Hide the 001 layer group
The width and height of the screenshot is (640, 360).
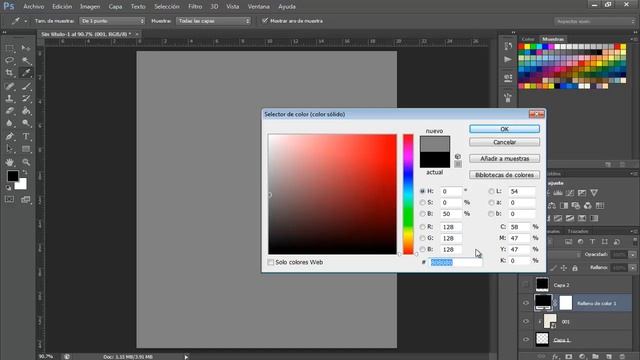(526, 321)
